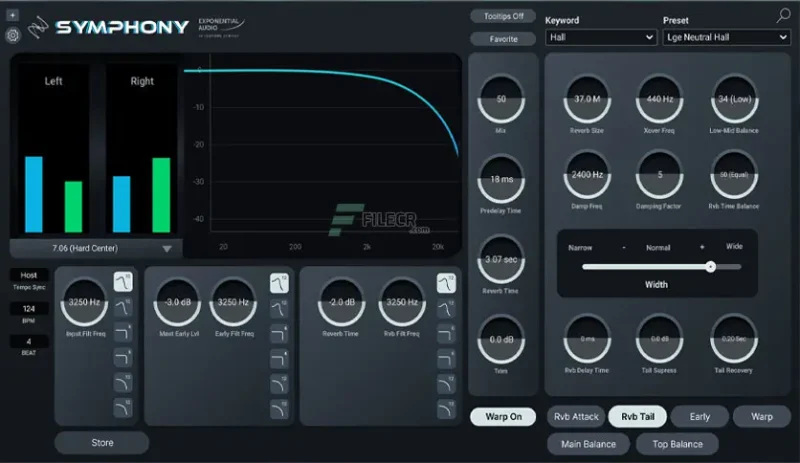Toggle the Tooltips Off button
800x463 pixels.
503,16
